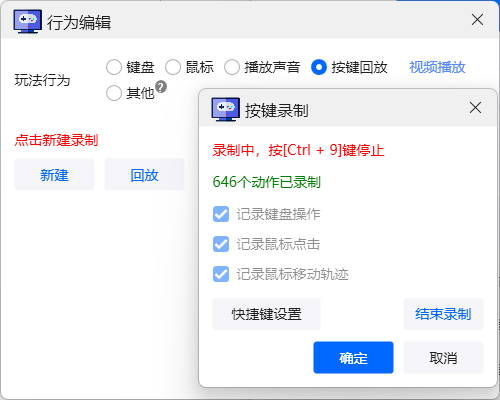The height and width of the screenshot is (400, 500).
Task: Click the 按键录制 dialog gamepad icon
Action: coord(226,109)
